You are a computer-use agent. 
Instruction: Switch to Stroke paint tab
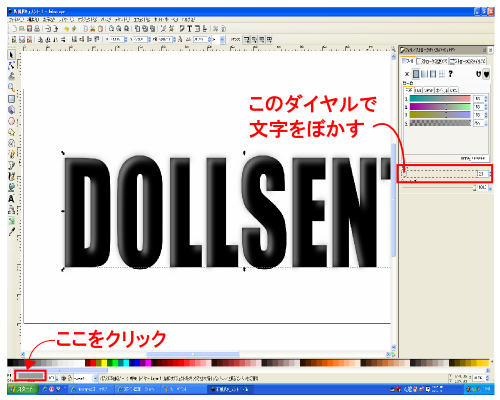(432, 61)
